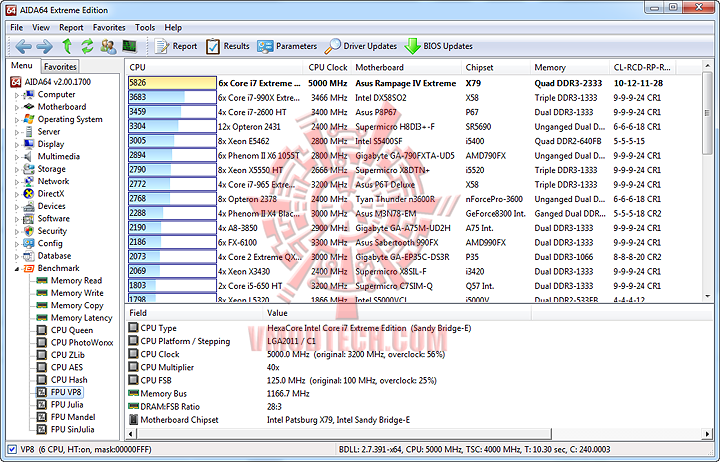The image size is (720, 462).
Task: Go back with the left arrow icon
Action: point(23,46)
